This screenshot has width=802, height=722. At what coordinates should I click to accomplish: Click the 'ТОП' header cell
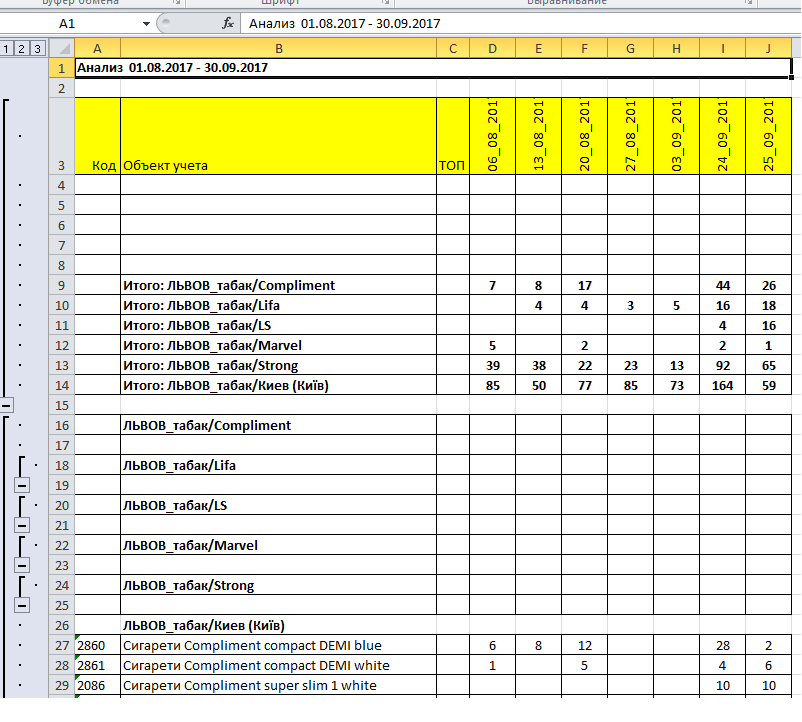[x=453, y=136]
